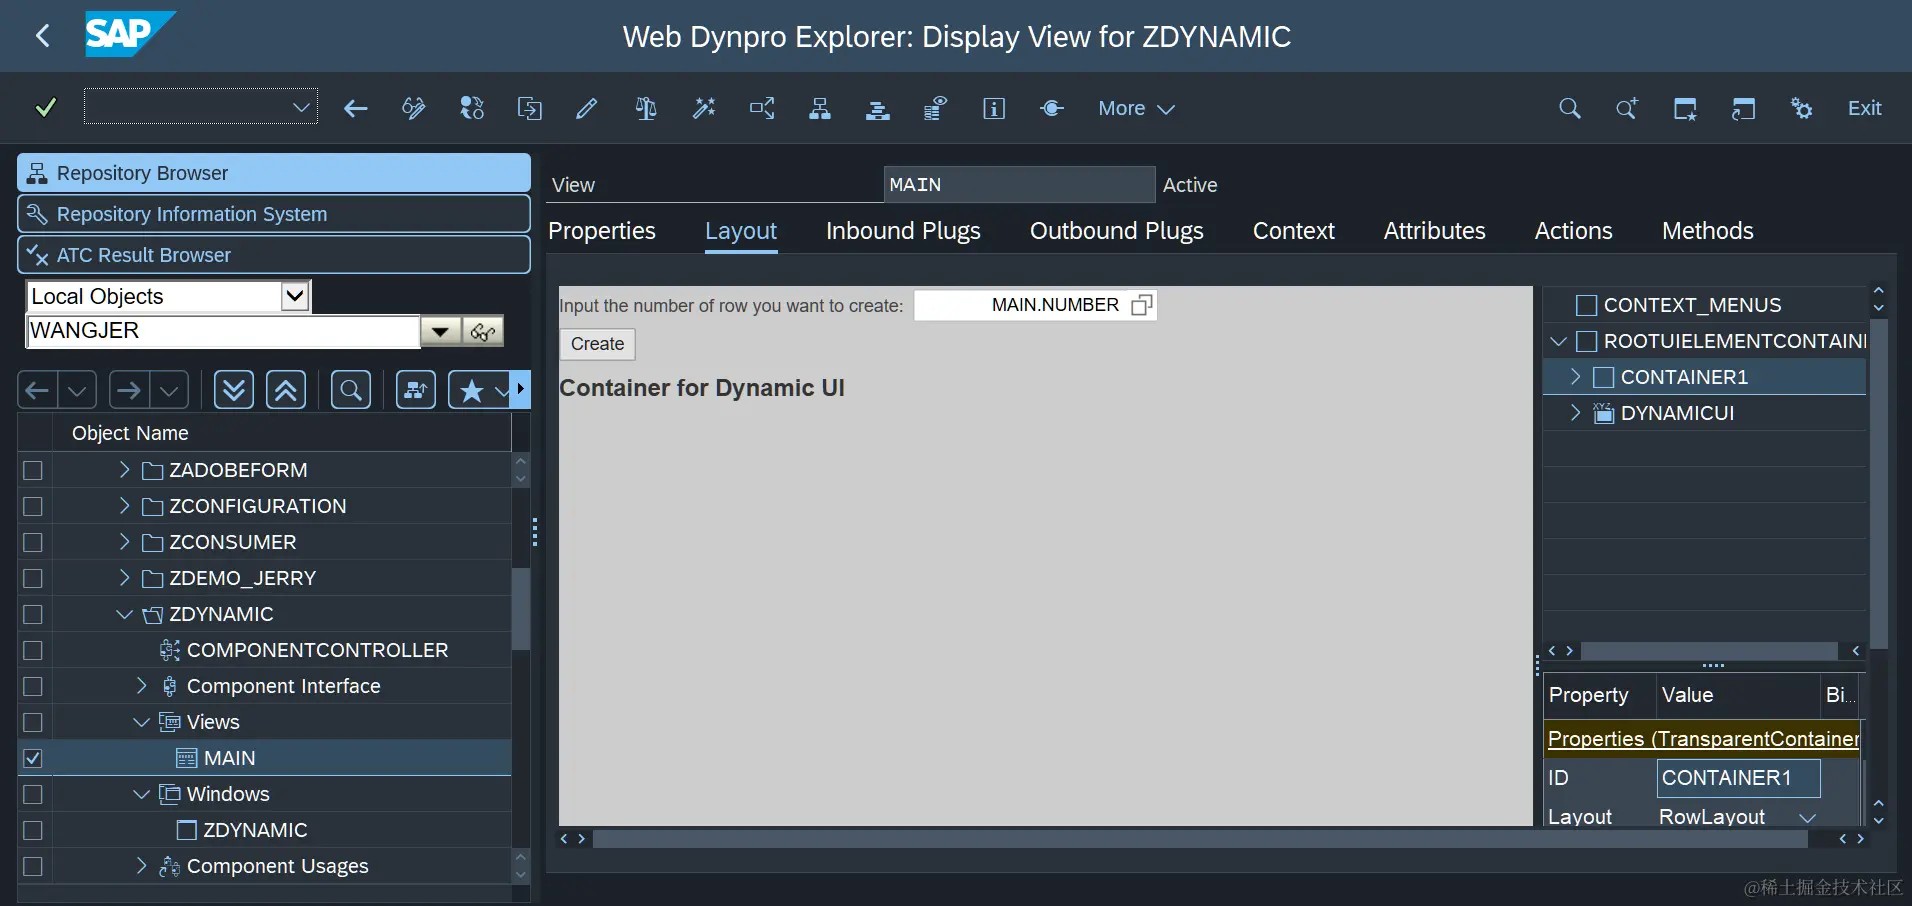Click the transaction command field

pyautogui.click(x=201, y=107)
